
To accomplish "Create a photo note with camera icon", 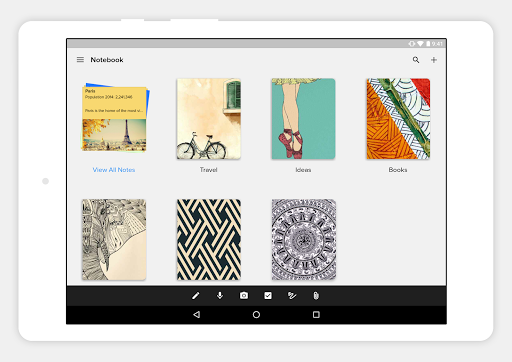I will [244, 296].
